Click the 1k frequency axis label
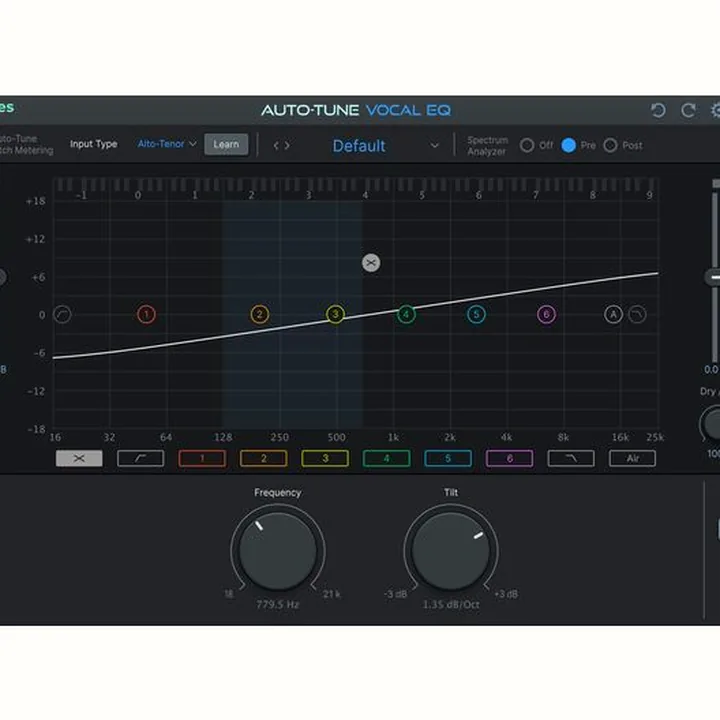The height and width of the screenshot is (720, 720). click(x=393, y=437)
